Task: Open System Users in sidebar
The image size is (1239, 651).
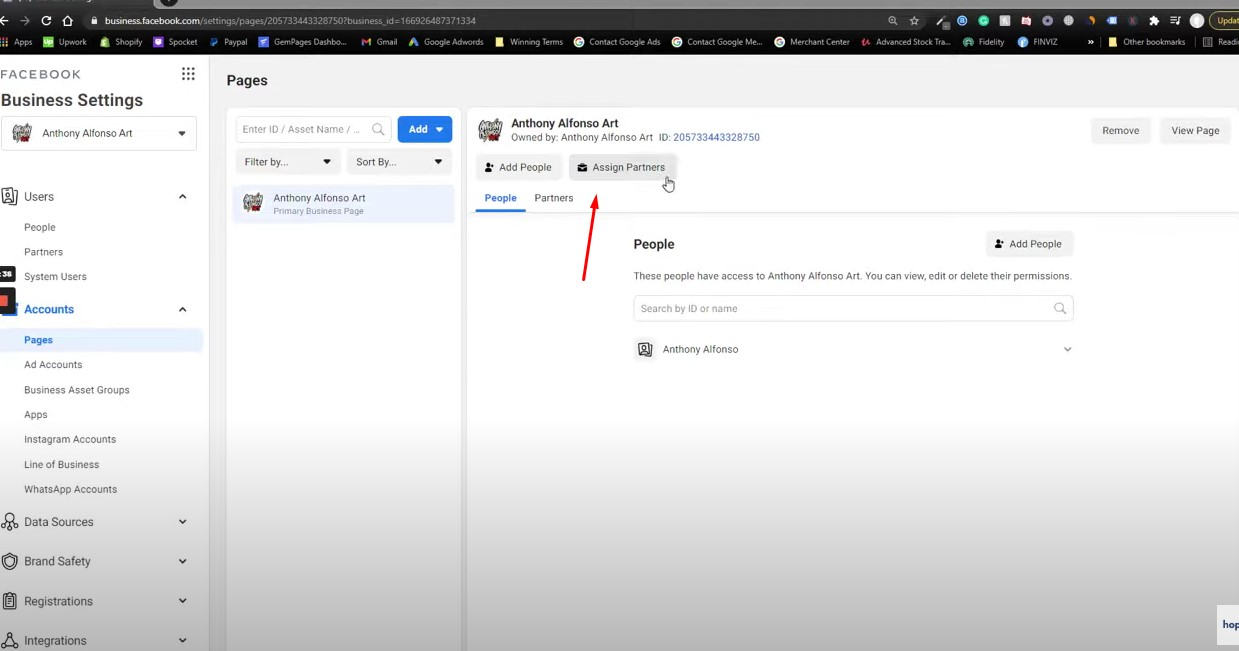Action: 55,277
